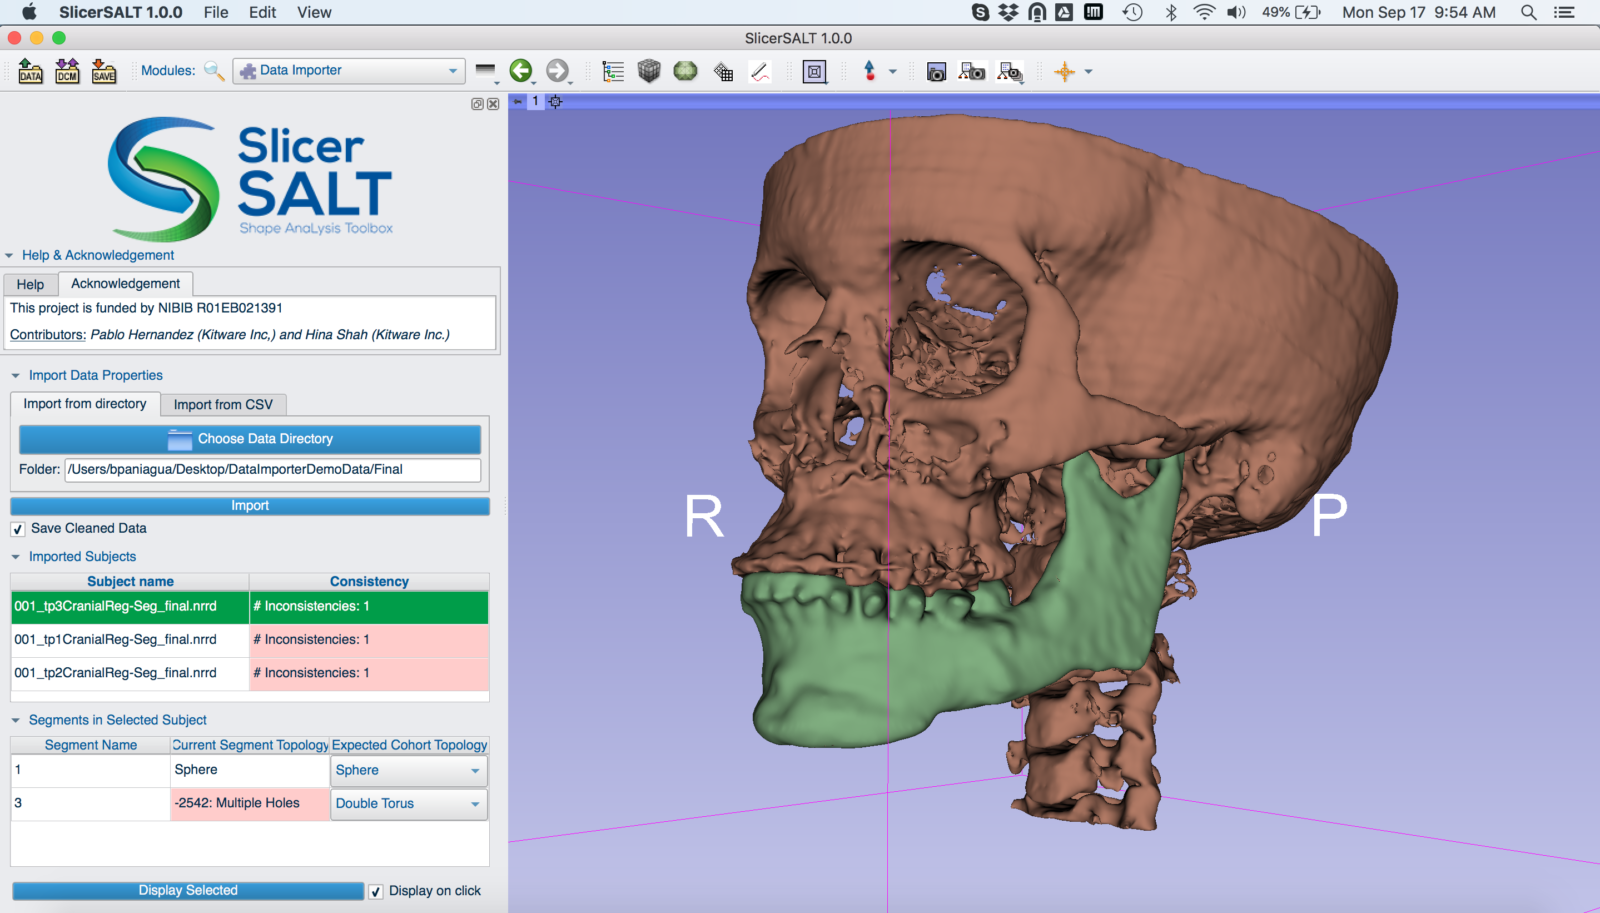Toggle Display on click checkbox
This screenshot has height=913, width=1600.
[x=376, y=891]
